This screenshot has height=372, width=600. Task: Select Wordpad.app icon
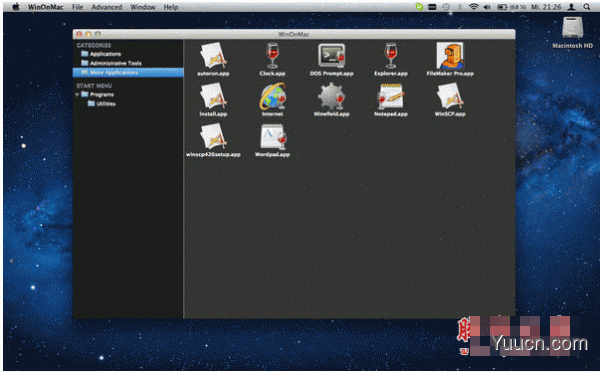coord(272,137)
